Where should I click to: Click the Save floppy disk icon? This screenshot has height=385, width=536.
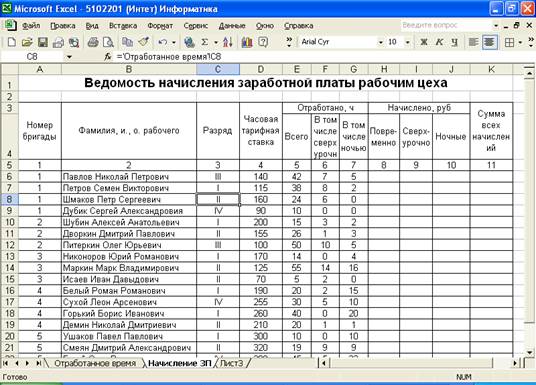[x=43, y=42]
